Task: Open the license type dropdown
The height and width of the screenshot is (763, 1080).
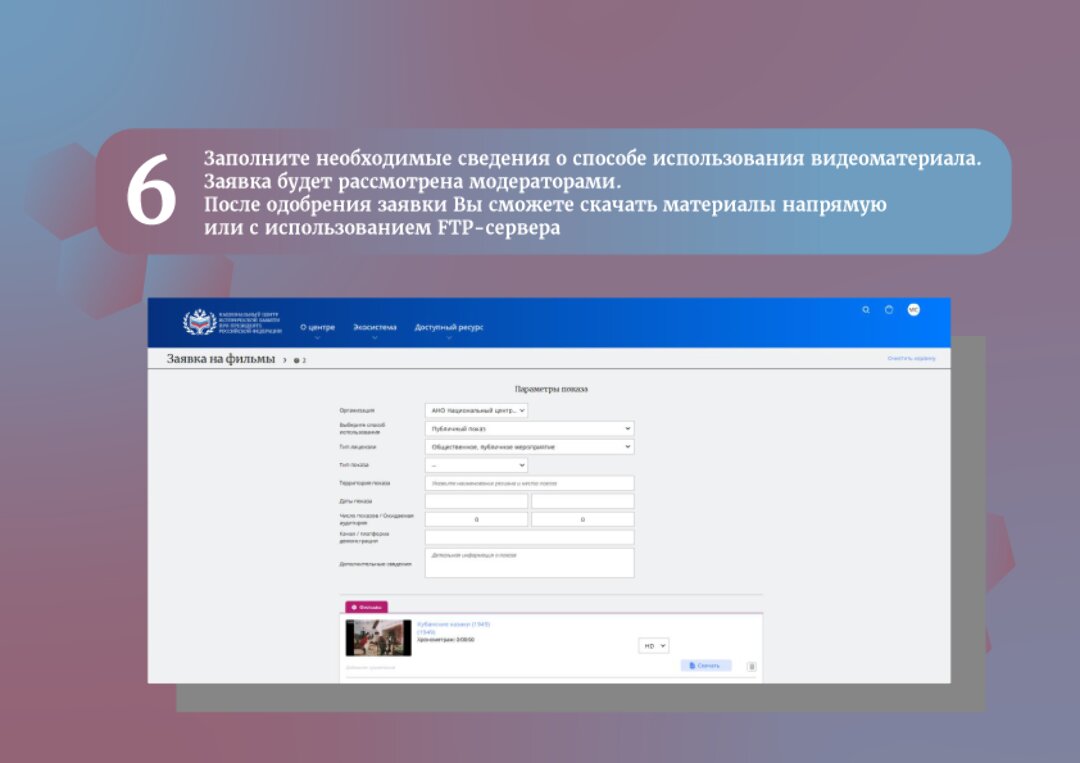Action: pyautogui.click(x=529, y=447)
